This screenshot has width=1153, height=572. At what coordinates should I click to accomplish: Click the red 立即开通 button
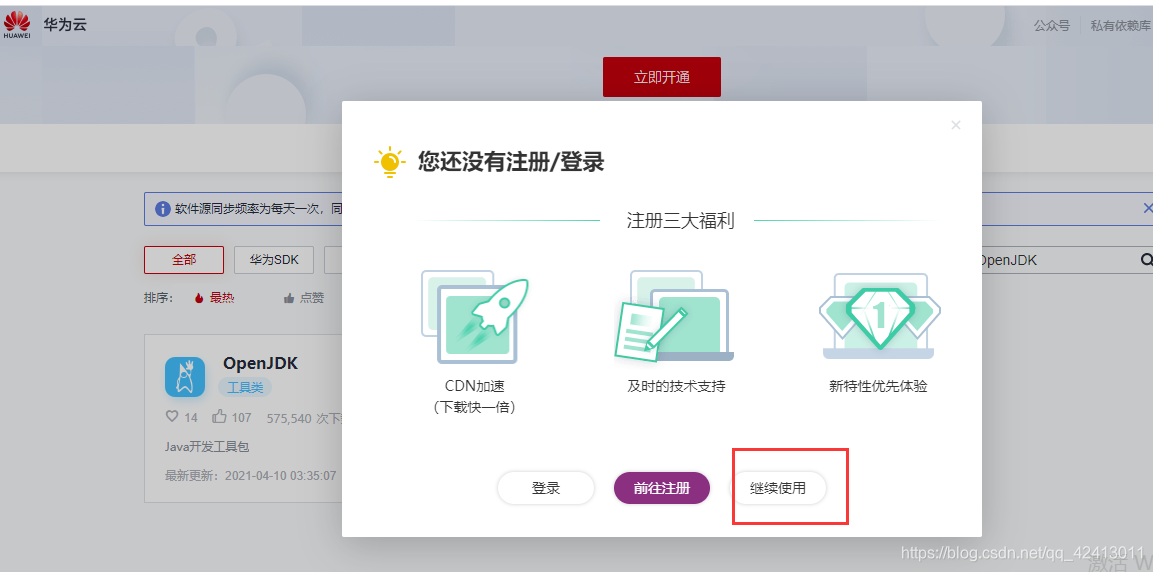pyautogui.click(x=662, y=77)
